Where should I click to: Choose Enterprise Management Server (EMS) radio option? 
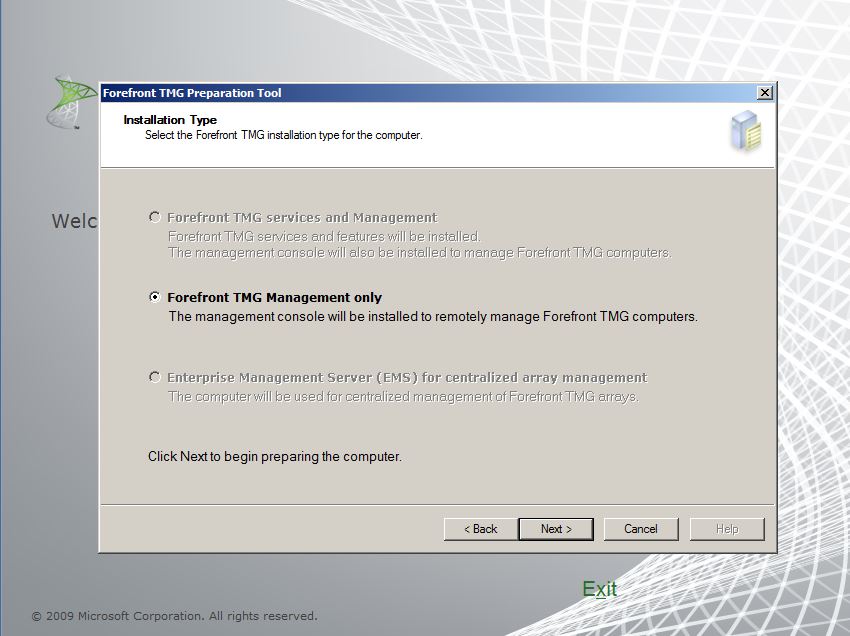[155, 377]
